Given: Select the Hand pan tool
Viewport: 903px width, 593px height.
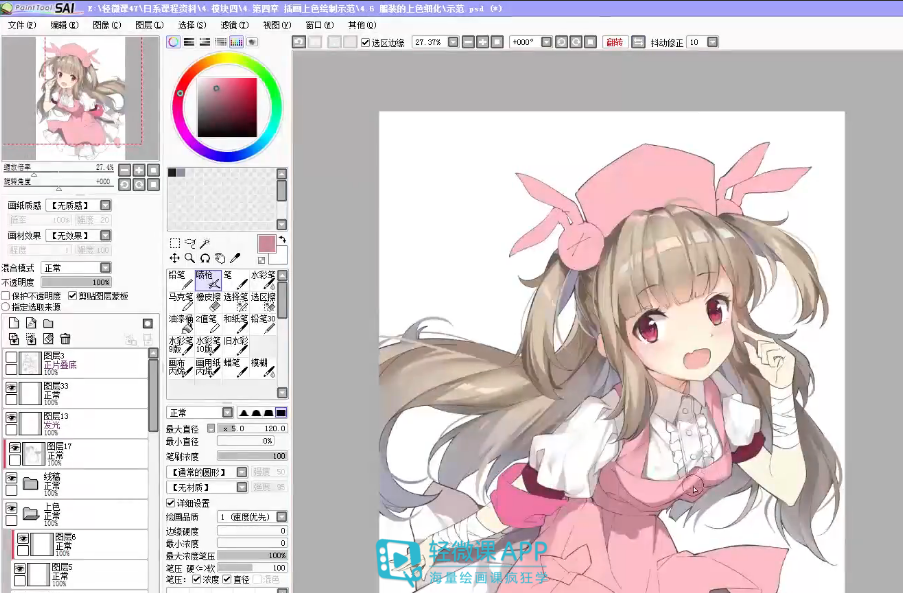Looking at the screenshot, I should pyautogui.click(x=219, y=258).
